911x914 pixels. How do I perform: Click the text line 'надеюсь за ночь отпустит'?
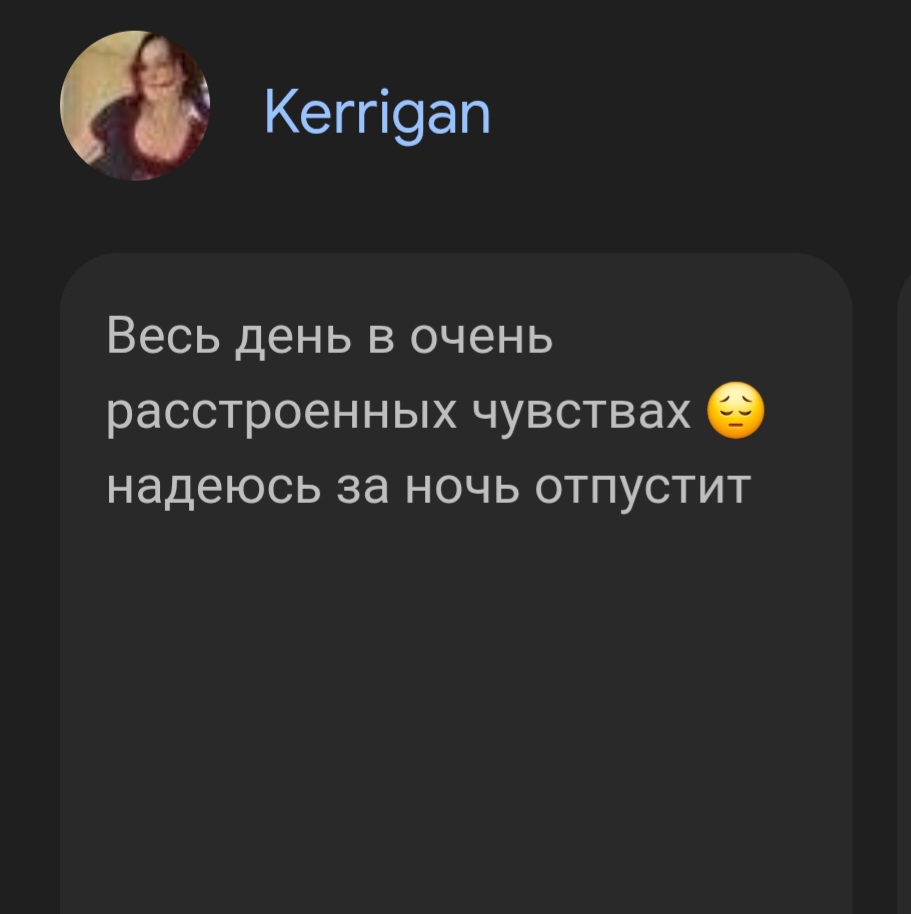coord(428,487)
